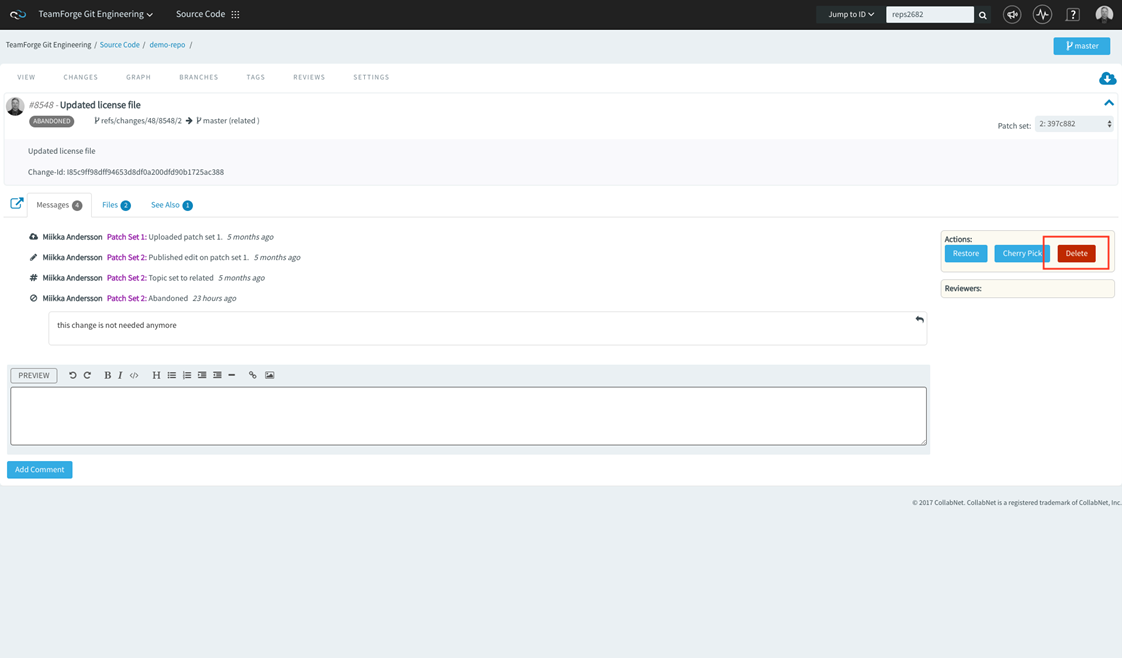Click the redo icon in editor toolbar
This screenshot has width=1122, height=658.
pyautogui.click(x=87, y=375)
